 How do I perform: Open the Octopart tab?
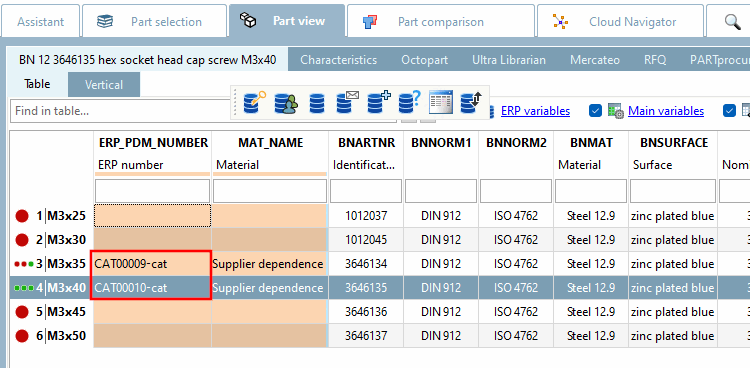pyautogui.click(x=425, y=60)
